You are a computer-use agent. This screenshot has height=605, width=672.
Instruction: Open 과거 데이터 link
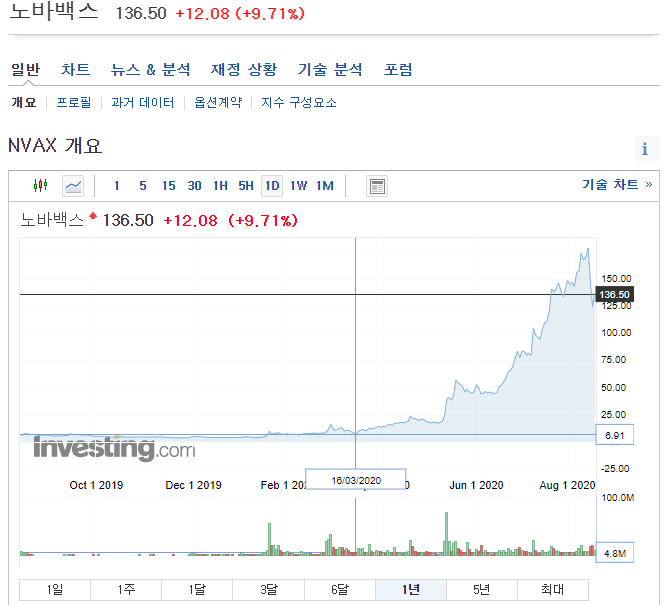pyautogui.click(x=143, y=102)
